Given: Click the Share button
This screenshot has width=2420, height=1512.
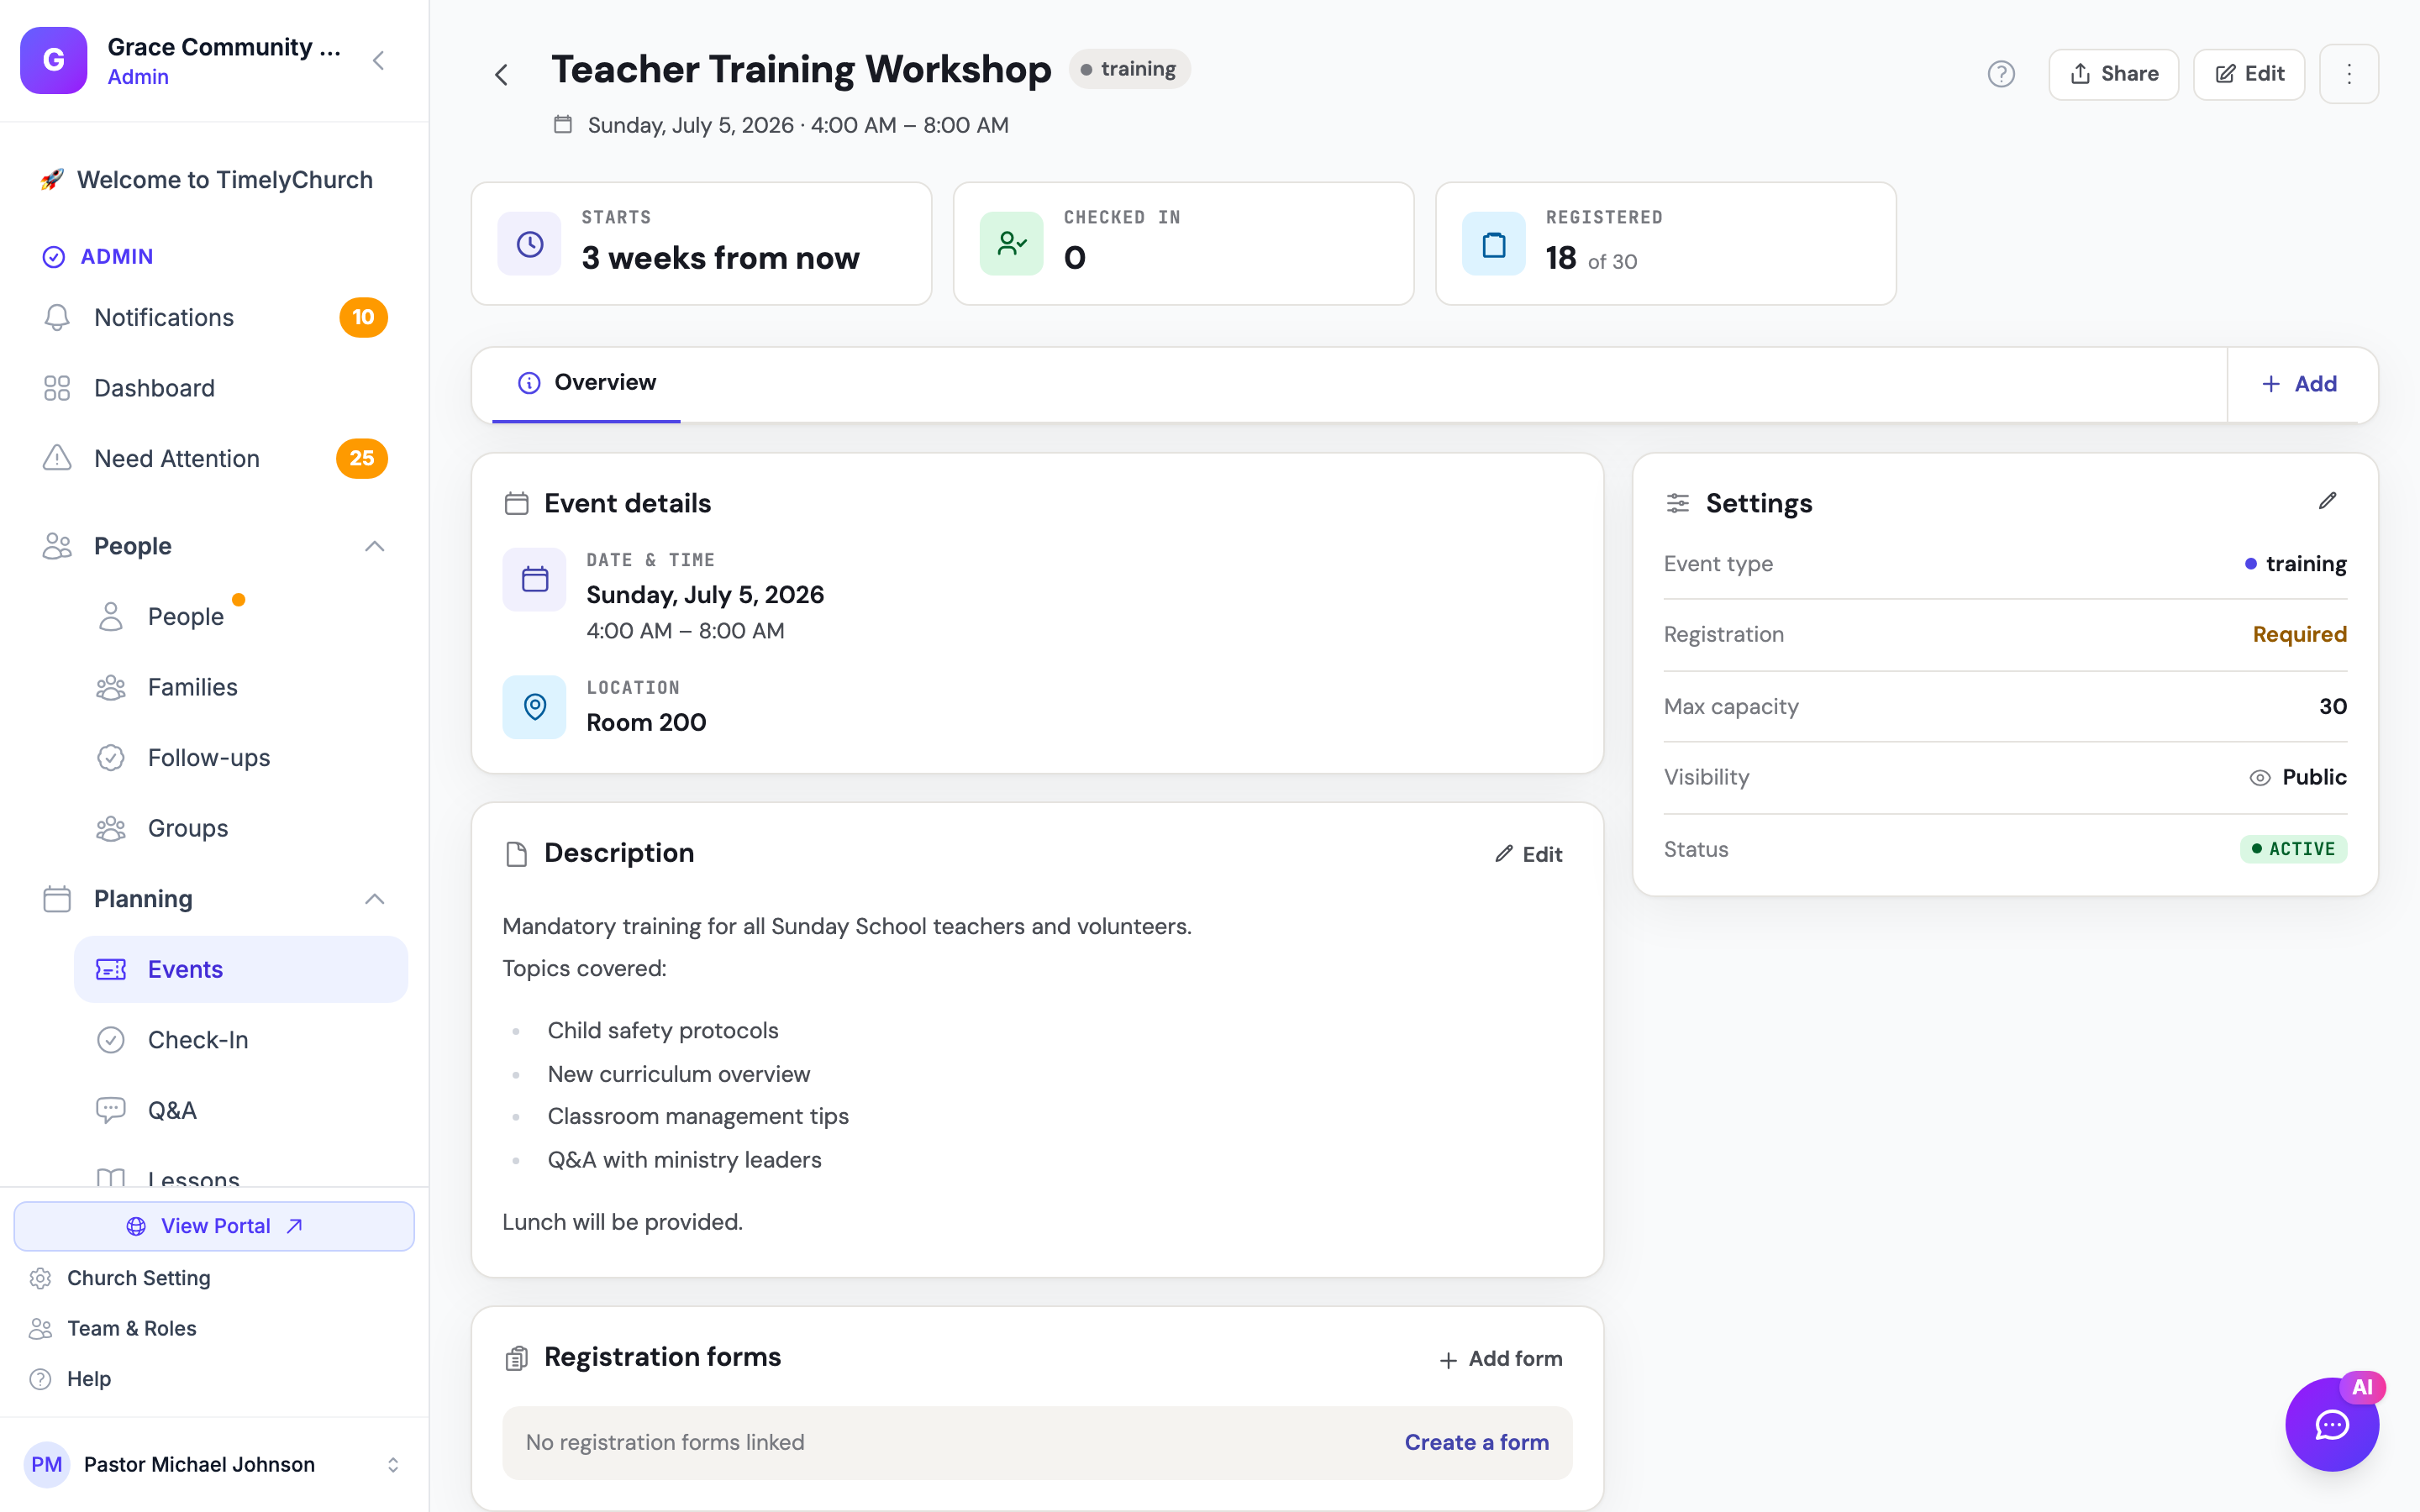Looking at the screenshot, I should (x=2113, y=74).
